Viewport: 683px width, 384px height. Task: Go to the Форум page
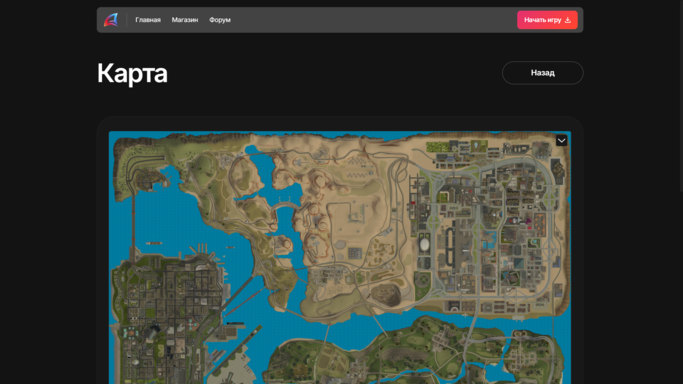tap(220, 20)
